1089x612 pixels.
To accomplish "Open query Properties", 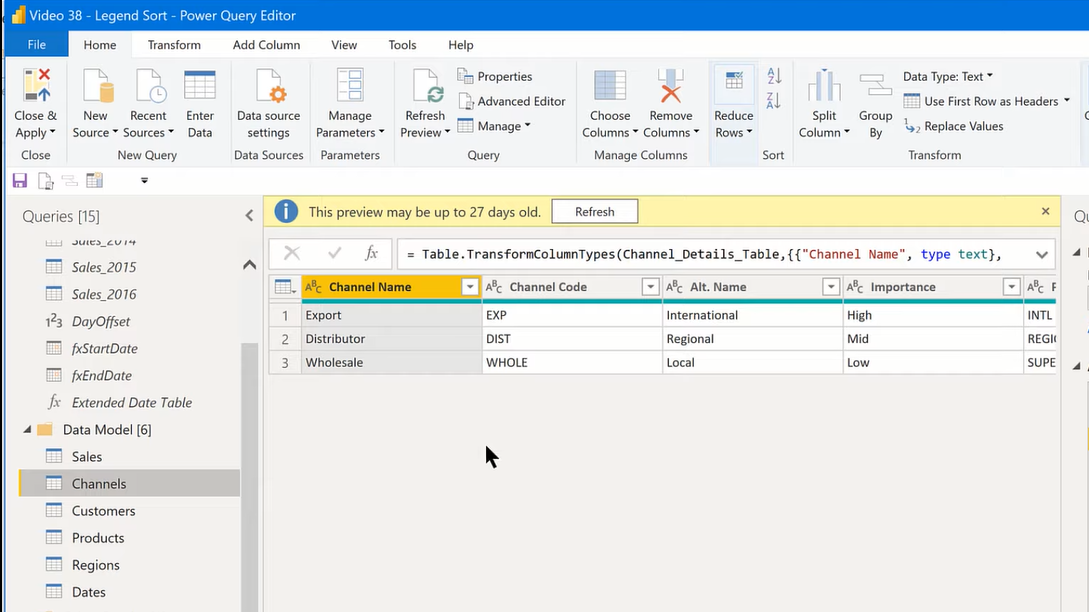I will click(495, 76).
